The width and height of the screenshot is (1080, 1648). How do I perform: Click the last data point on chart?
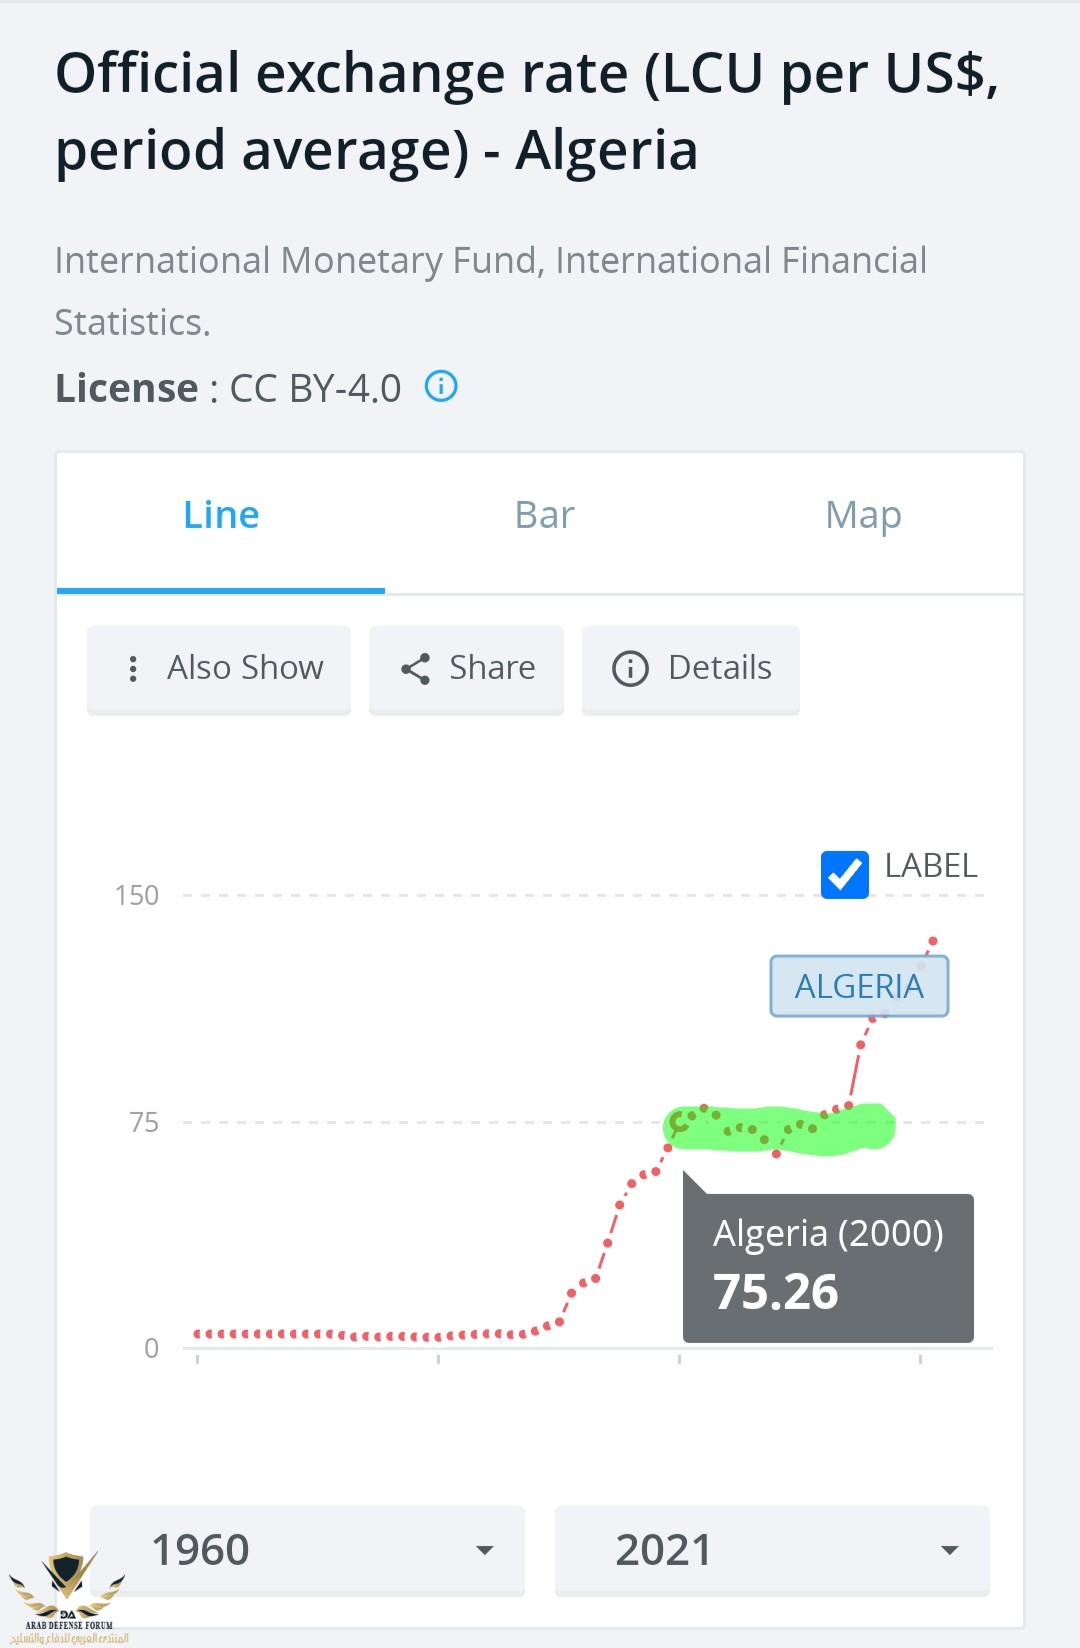tap(933, 941)
